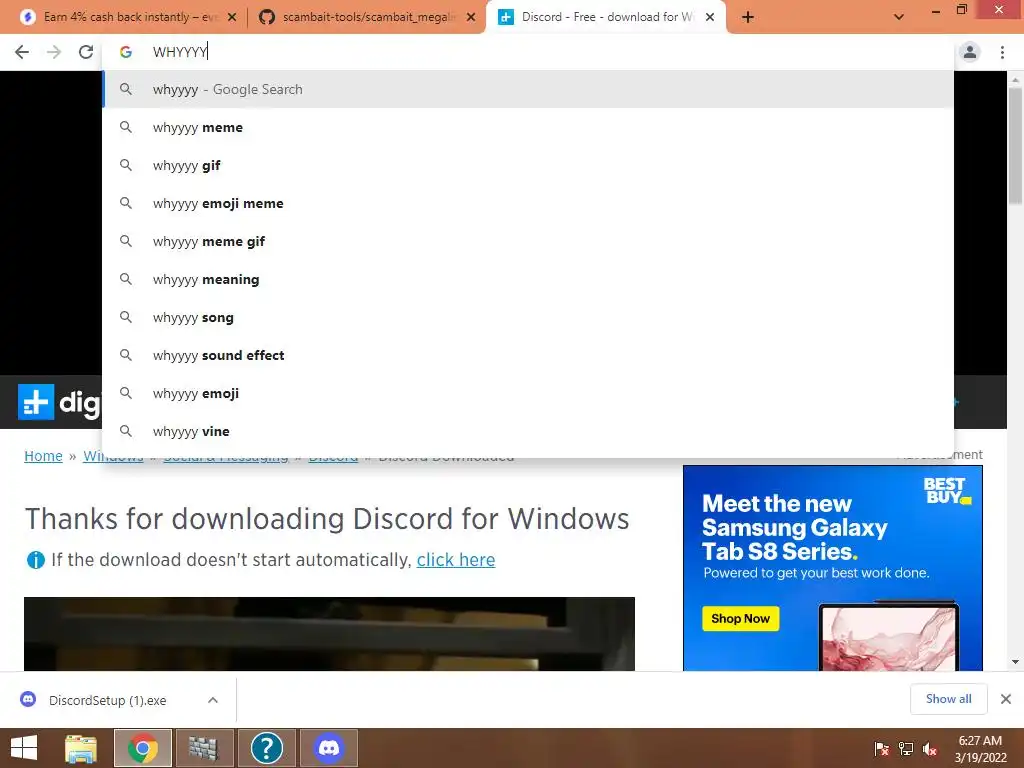Select the 'whyyyy sound effect' suggestion

click(528, 355)
